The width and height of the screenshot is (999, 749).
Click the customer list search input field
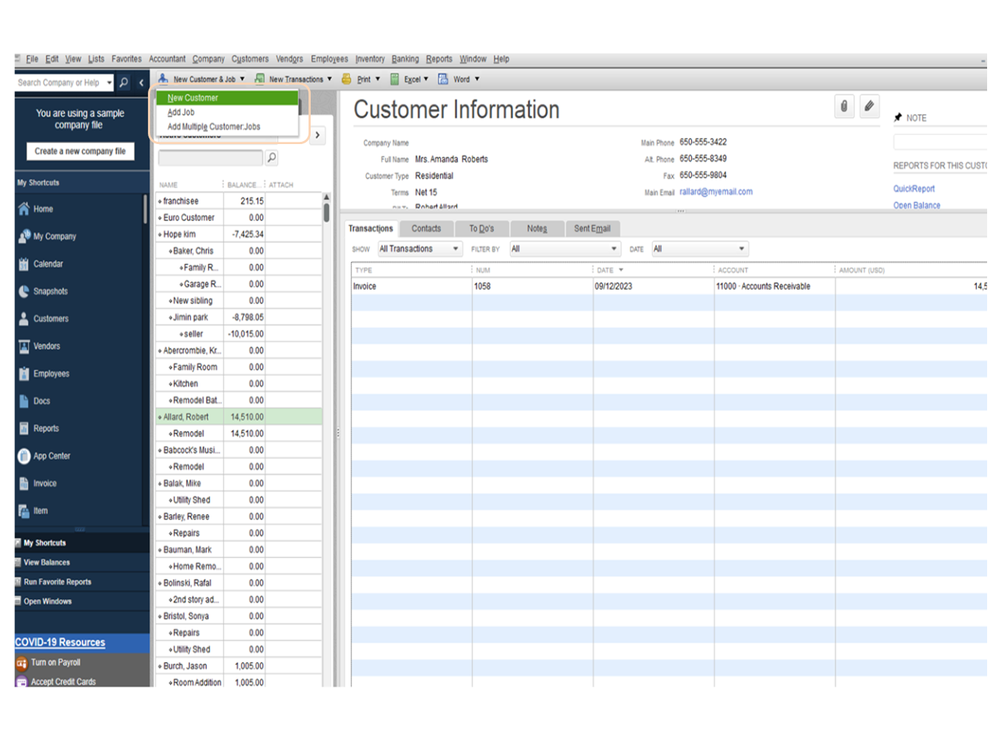tap(210, 157)
